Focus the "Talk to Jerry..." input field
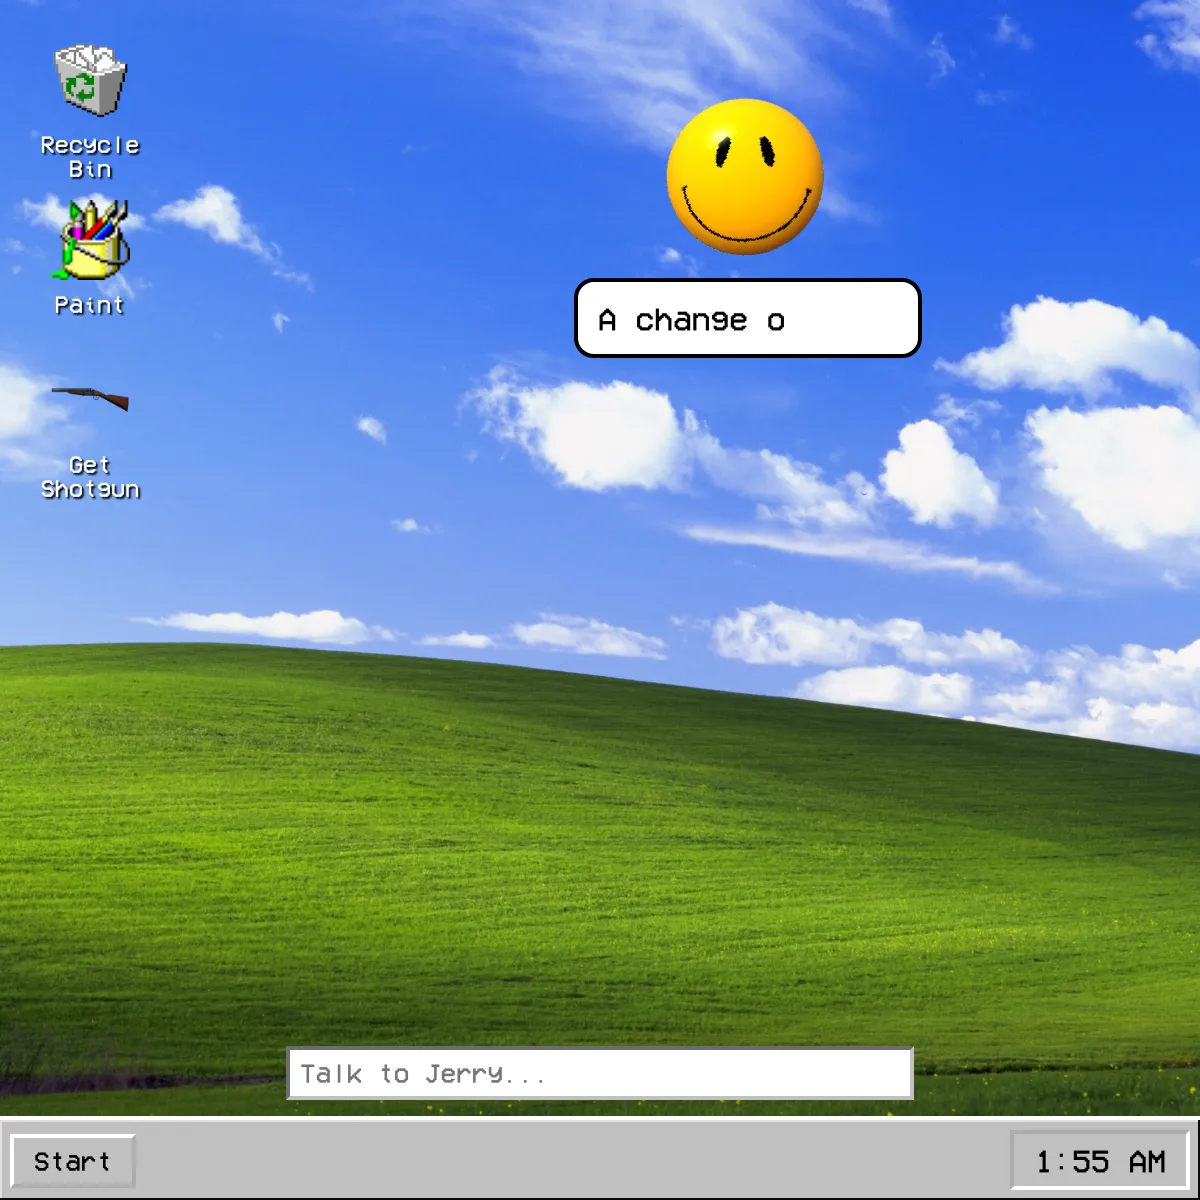The image size is (1200, 1200). 600,1074
